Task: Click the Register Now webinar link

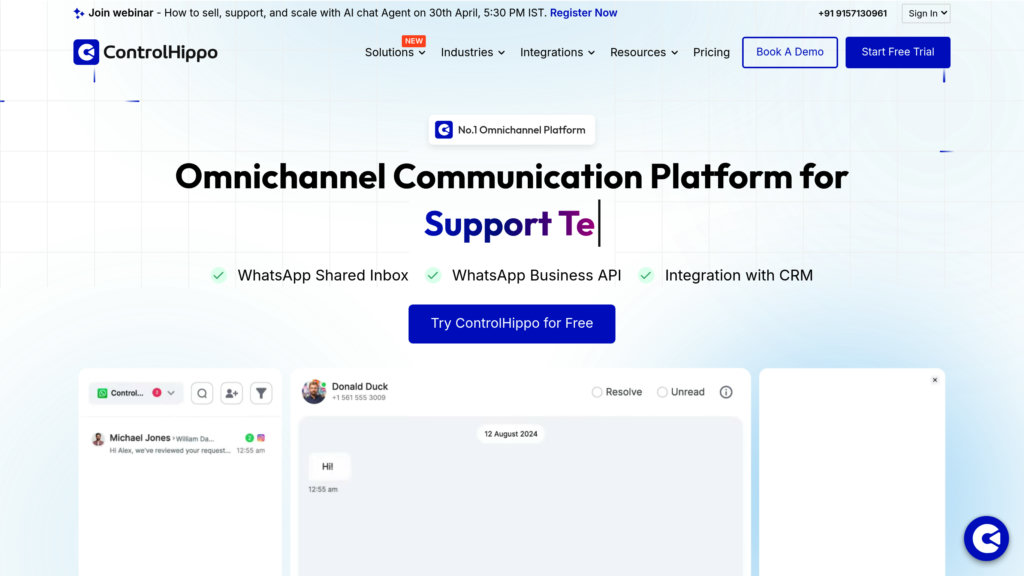Action: pyautogui.click(x=583, y=13)
